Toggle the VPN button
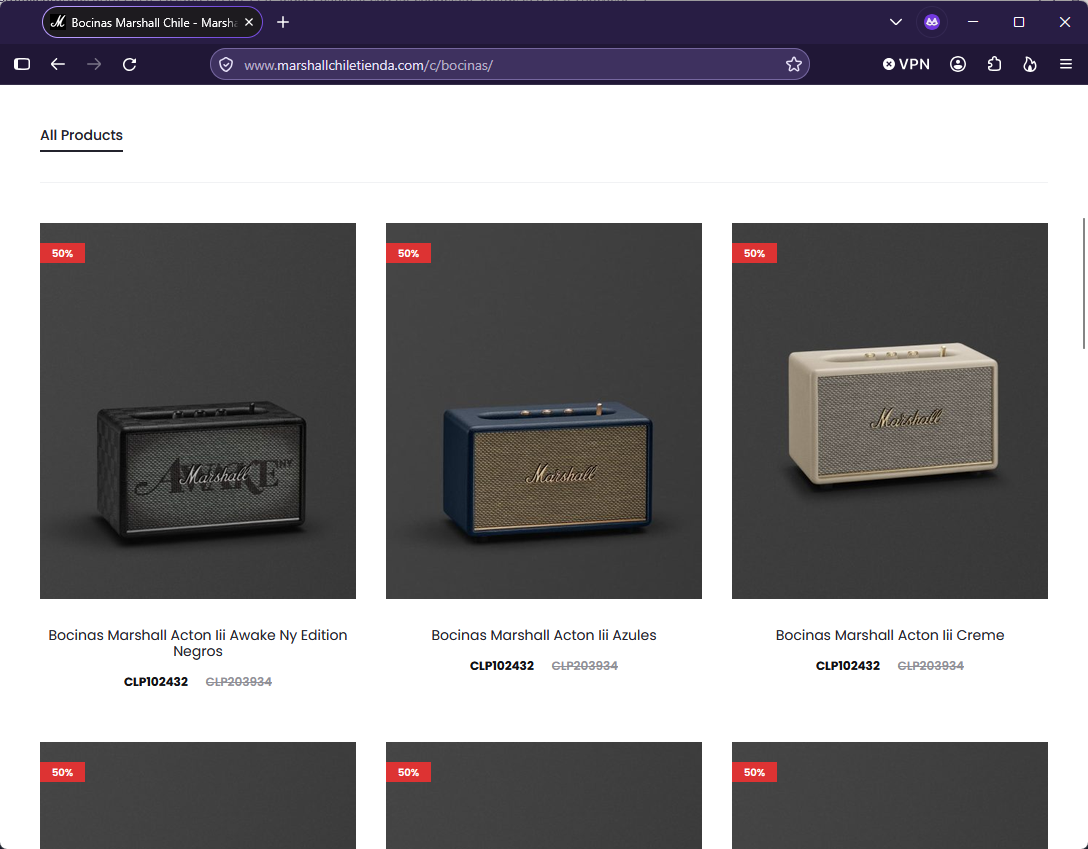The width and height of the screenshot is (1088, 849). click(x=906, y=65)
